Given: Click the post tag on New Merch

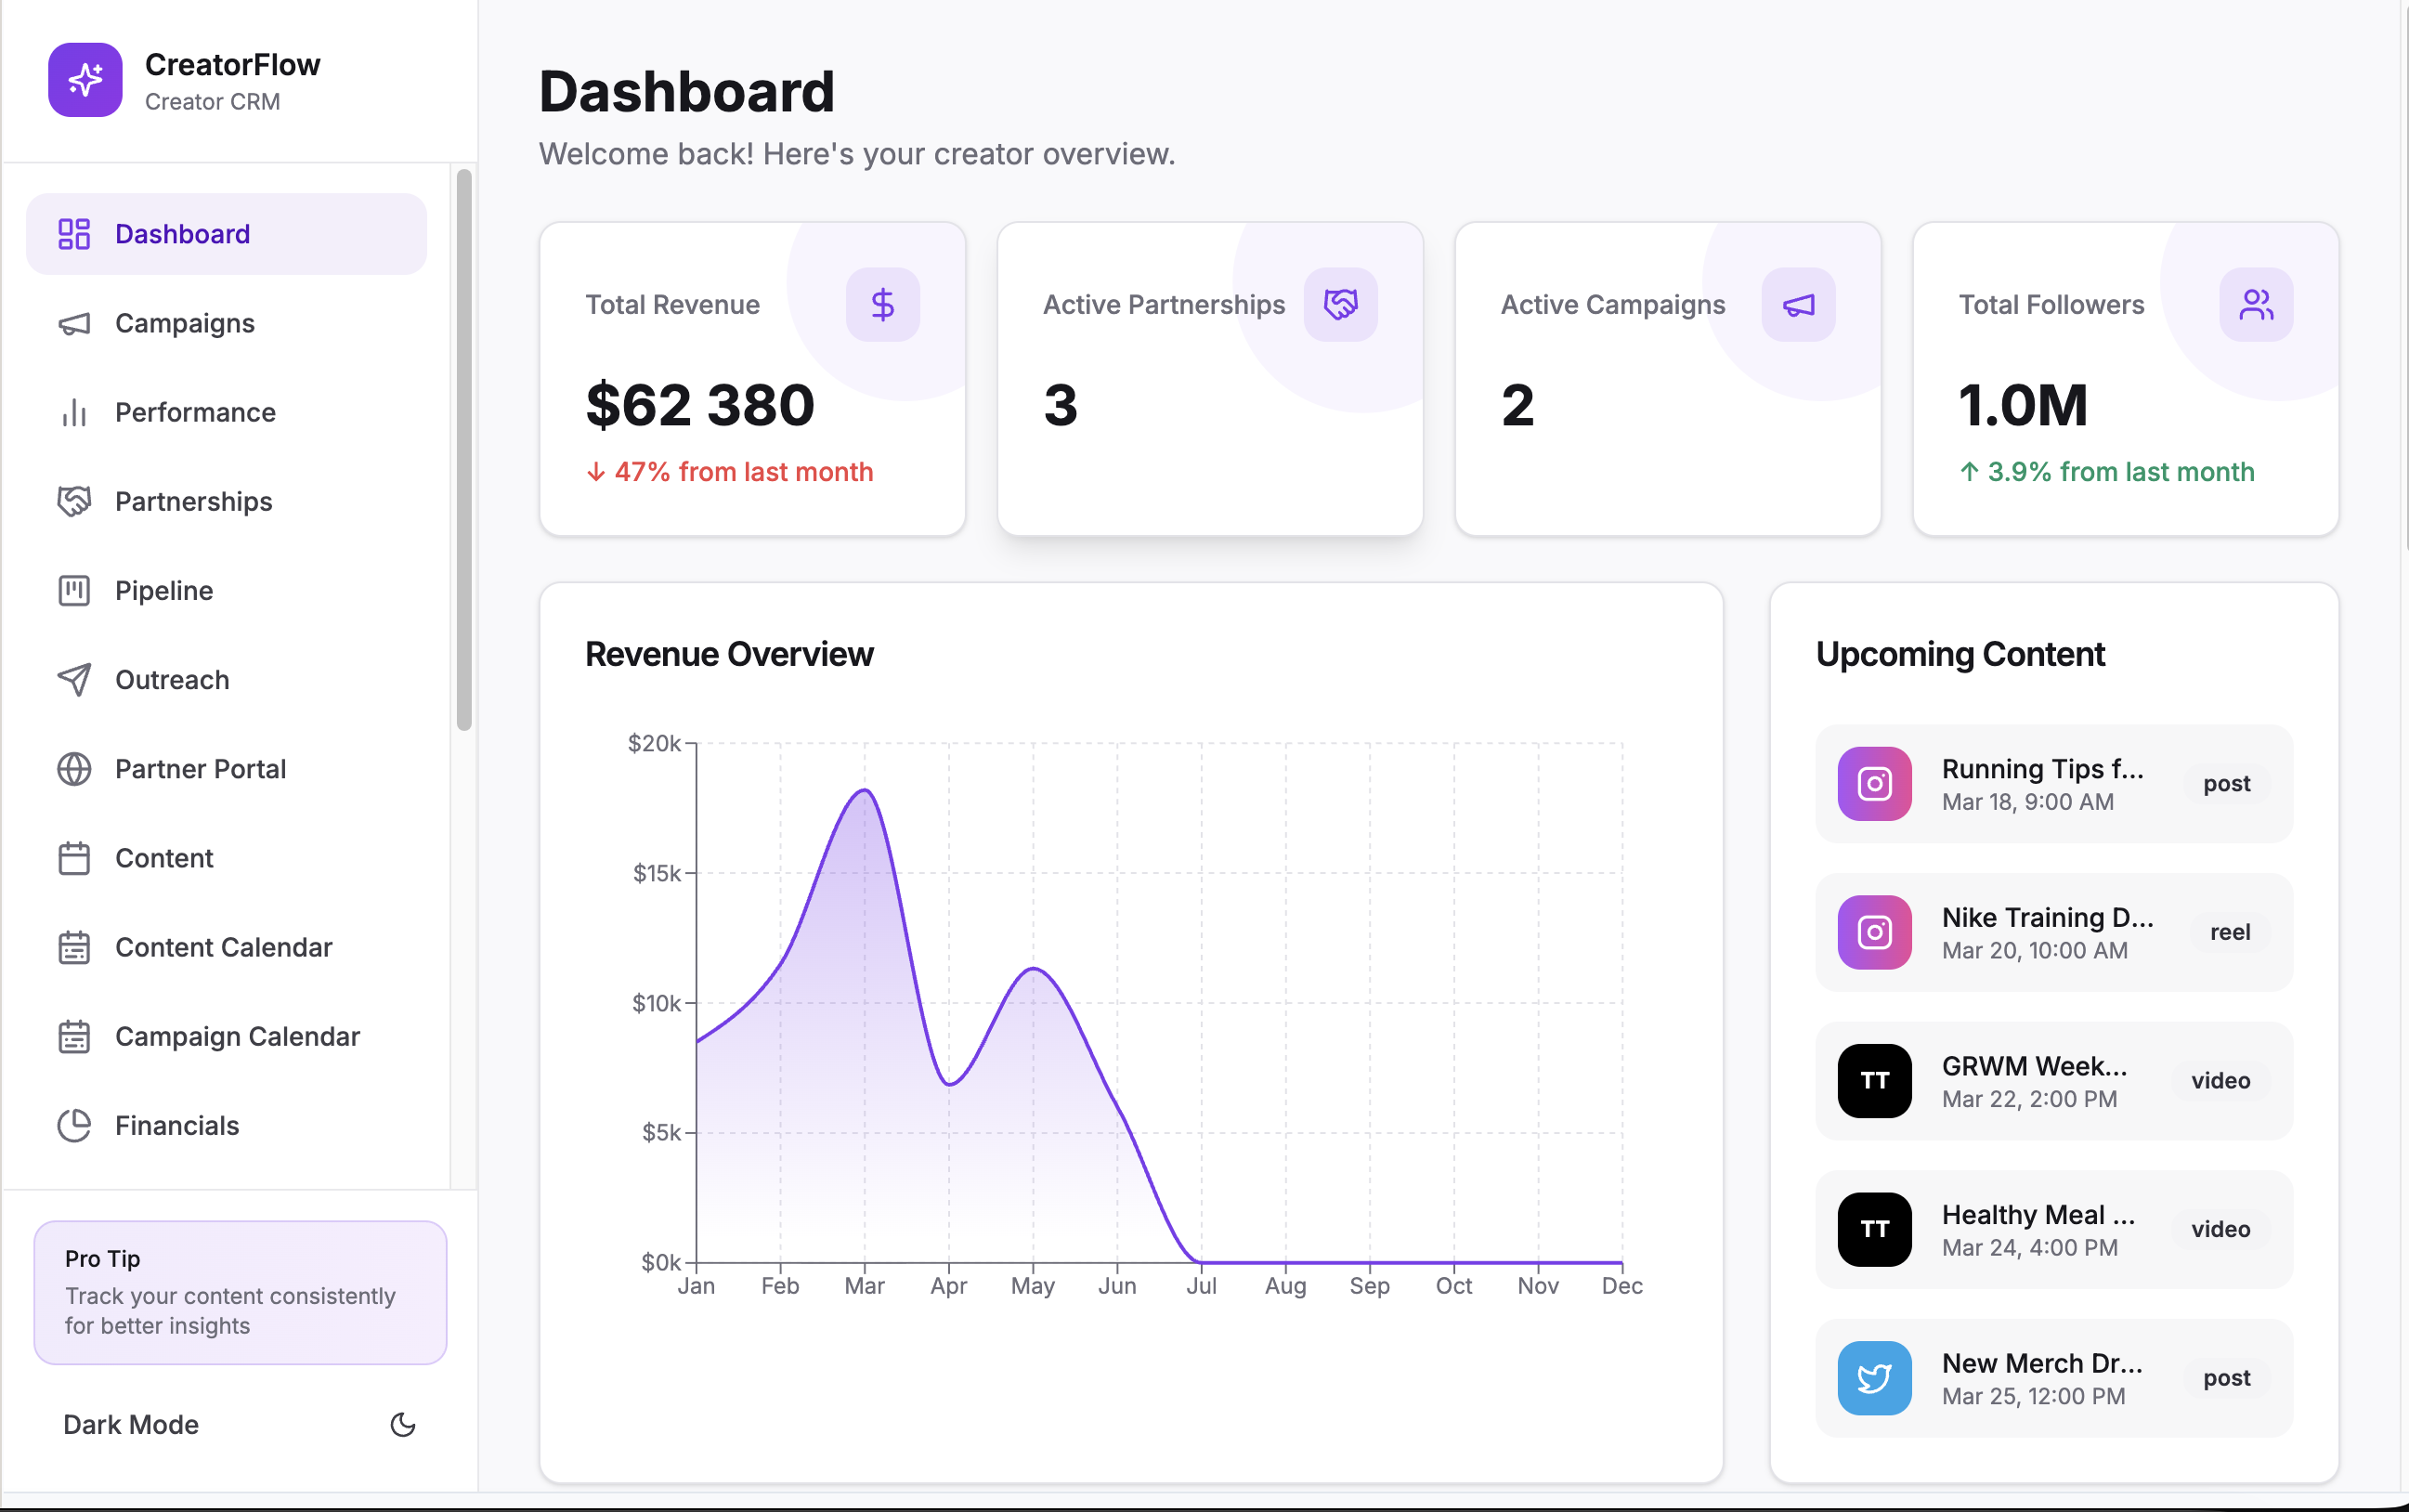Looking at the screenshot, I should point(2227,1378).
